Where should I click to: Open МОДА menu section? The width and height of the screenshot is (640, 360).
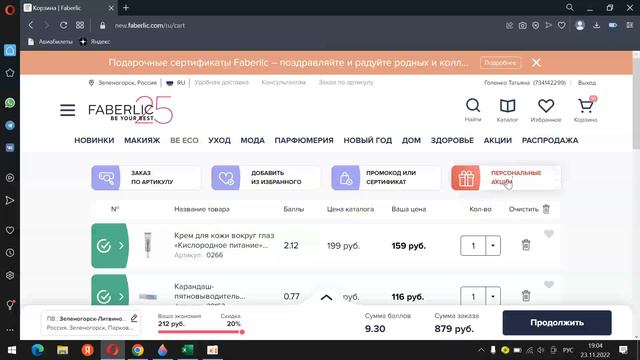tap(252, 140)
